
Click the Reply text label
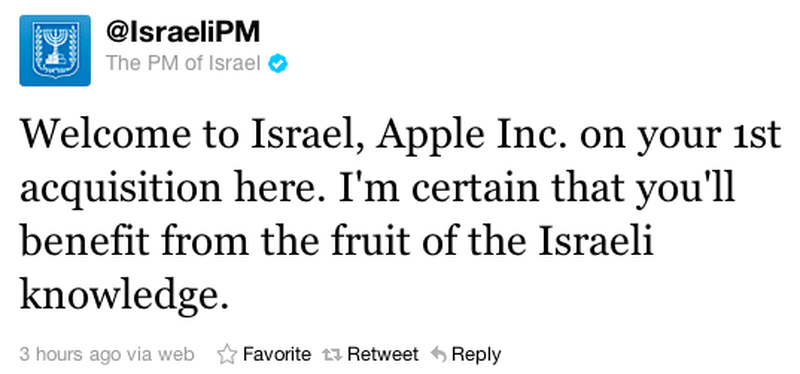click(477, 355)
